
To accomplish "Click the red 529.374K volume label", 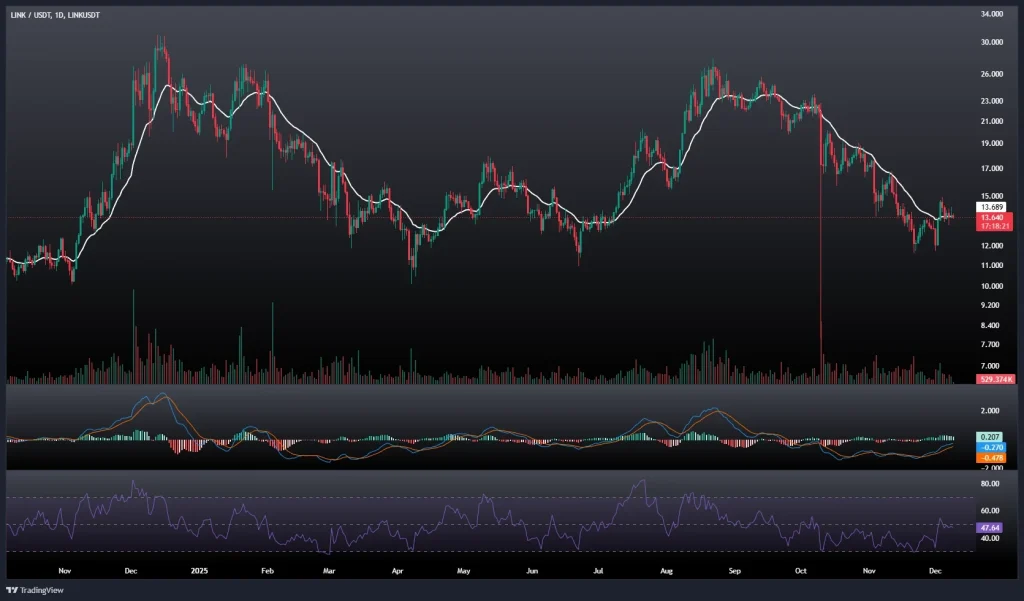I will click(996, 379).
